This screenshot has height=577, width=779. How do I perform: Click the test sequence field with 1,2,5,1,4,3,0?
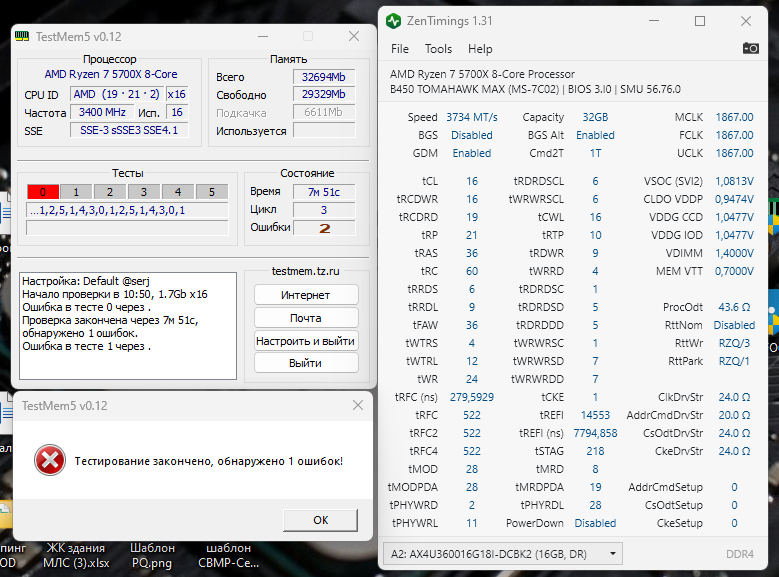pos(127,210)
